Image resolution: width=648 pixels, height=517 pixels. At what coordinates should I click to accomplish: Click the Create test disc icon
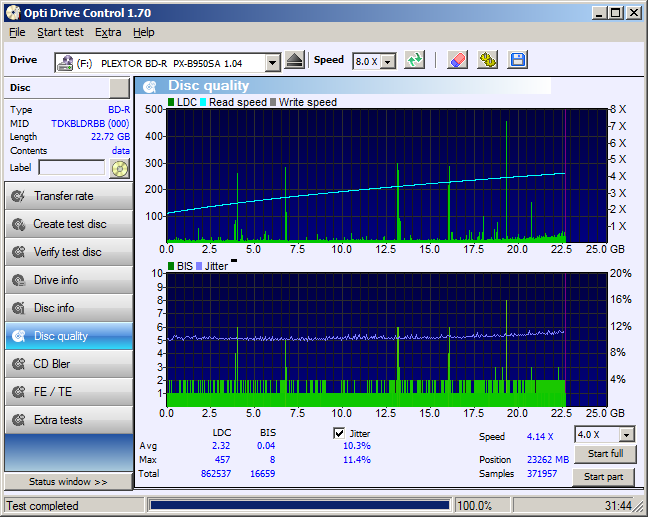18,224
